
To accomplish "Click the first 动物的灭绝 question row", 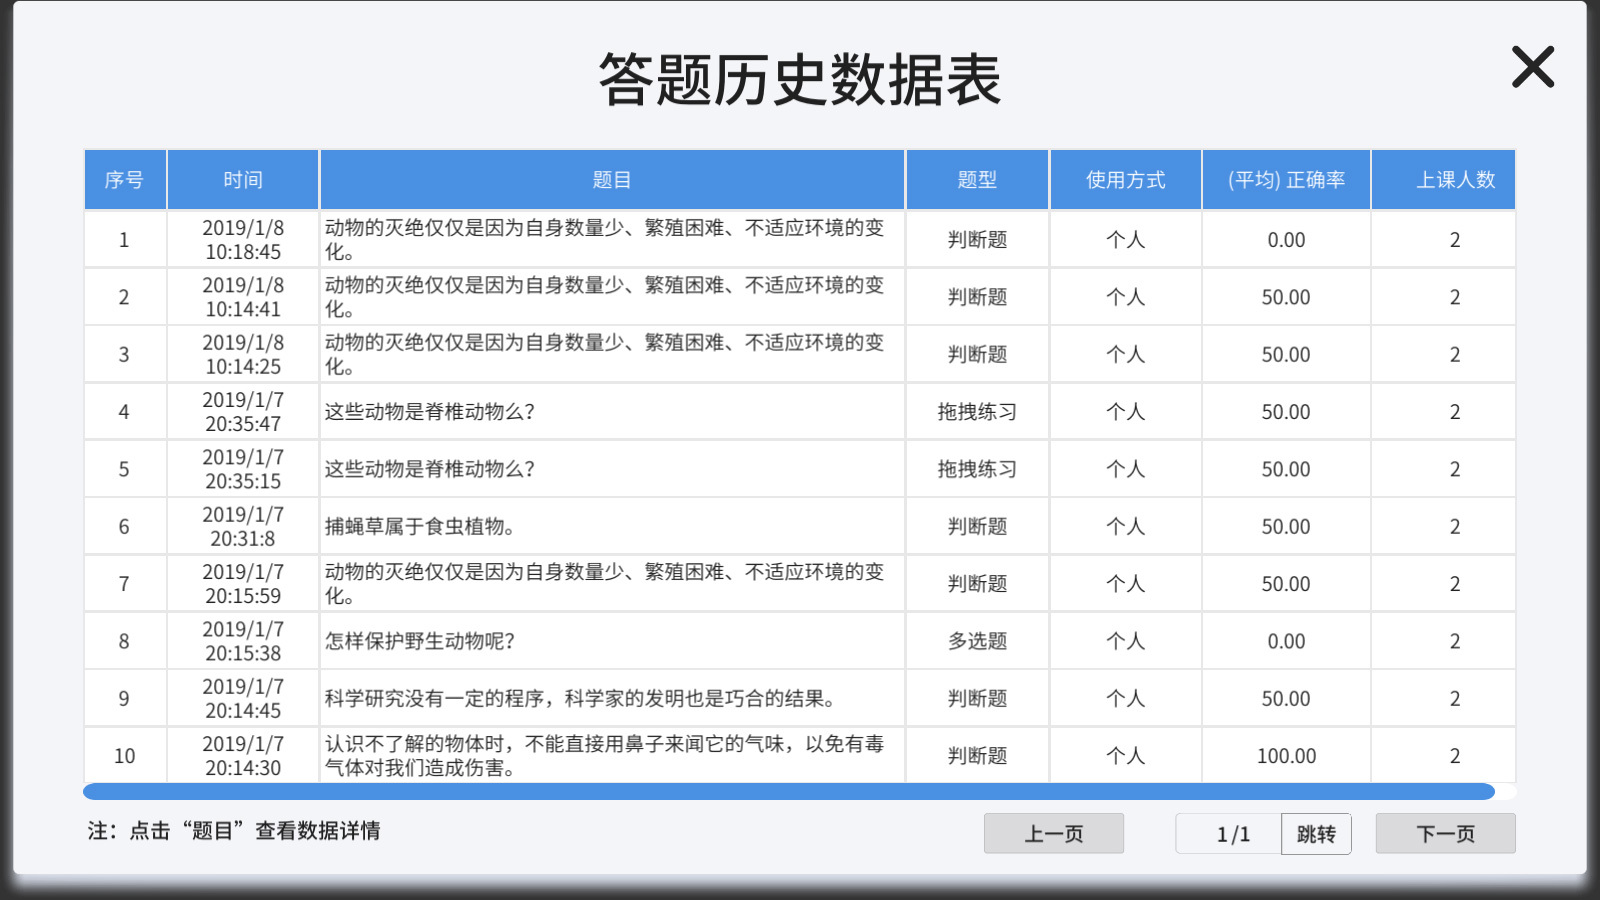I will tap(600, 238).
